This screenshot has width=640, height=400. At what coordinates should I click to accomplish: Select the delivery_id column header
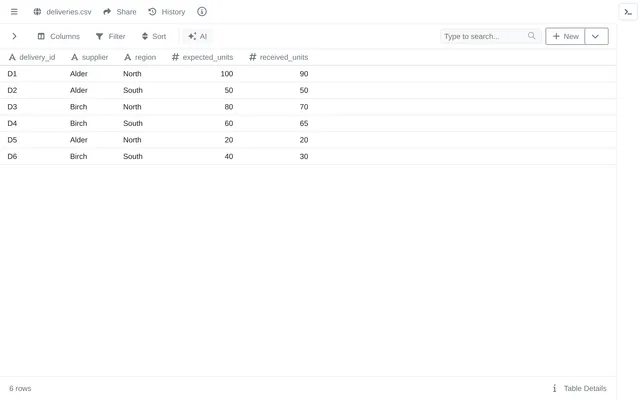pyautogui.click(x=32, y=57)
